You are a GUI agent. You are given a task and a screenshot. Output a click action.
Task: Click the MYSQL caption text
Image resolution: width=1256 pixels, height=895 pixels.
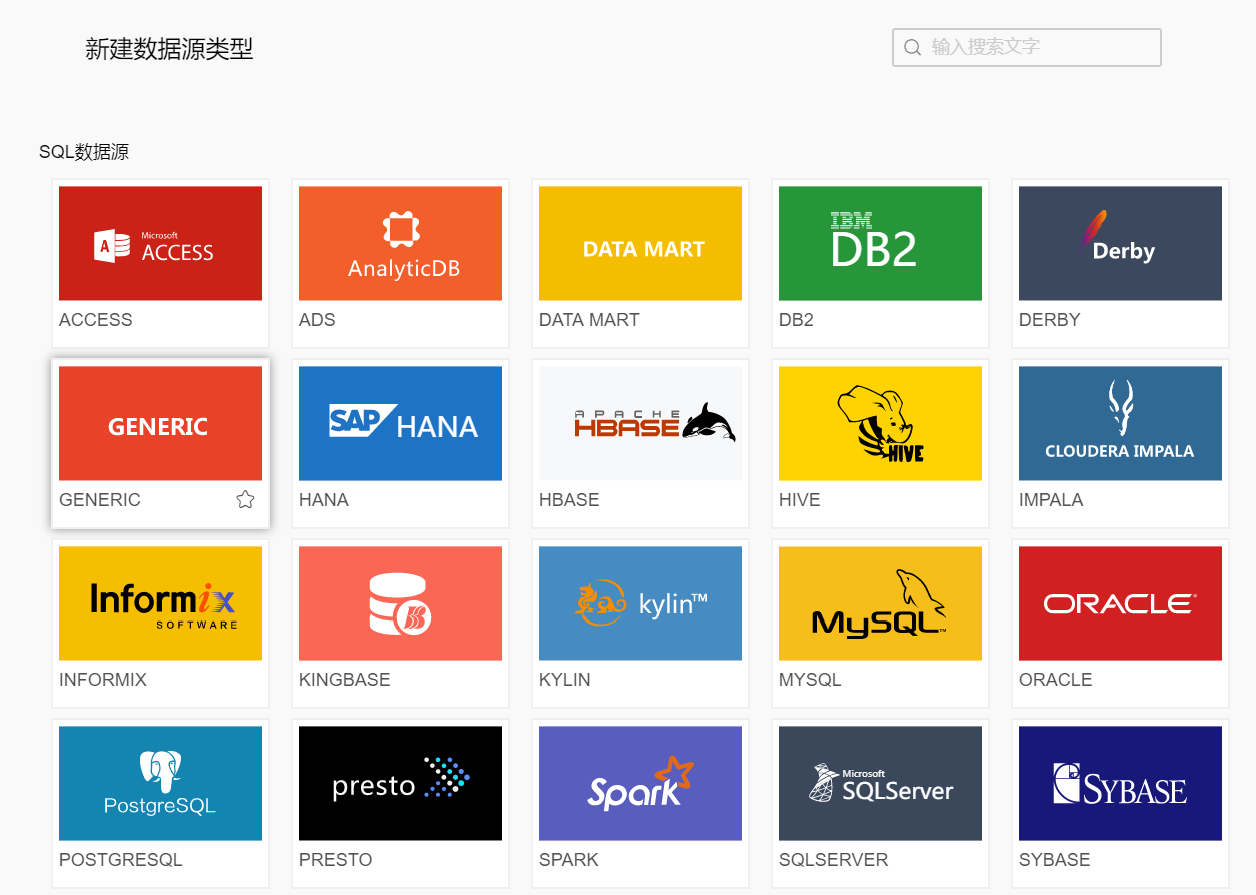[810, 680]
